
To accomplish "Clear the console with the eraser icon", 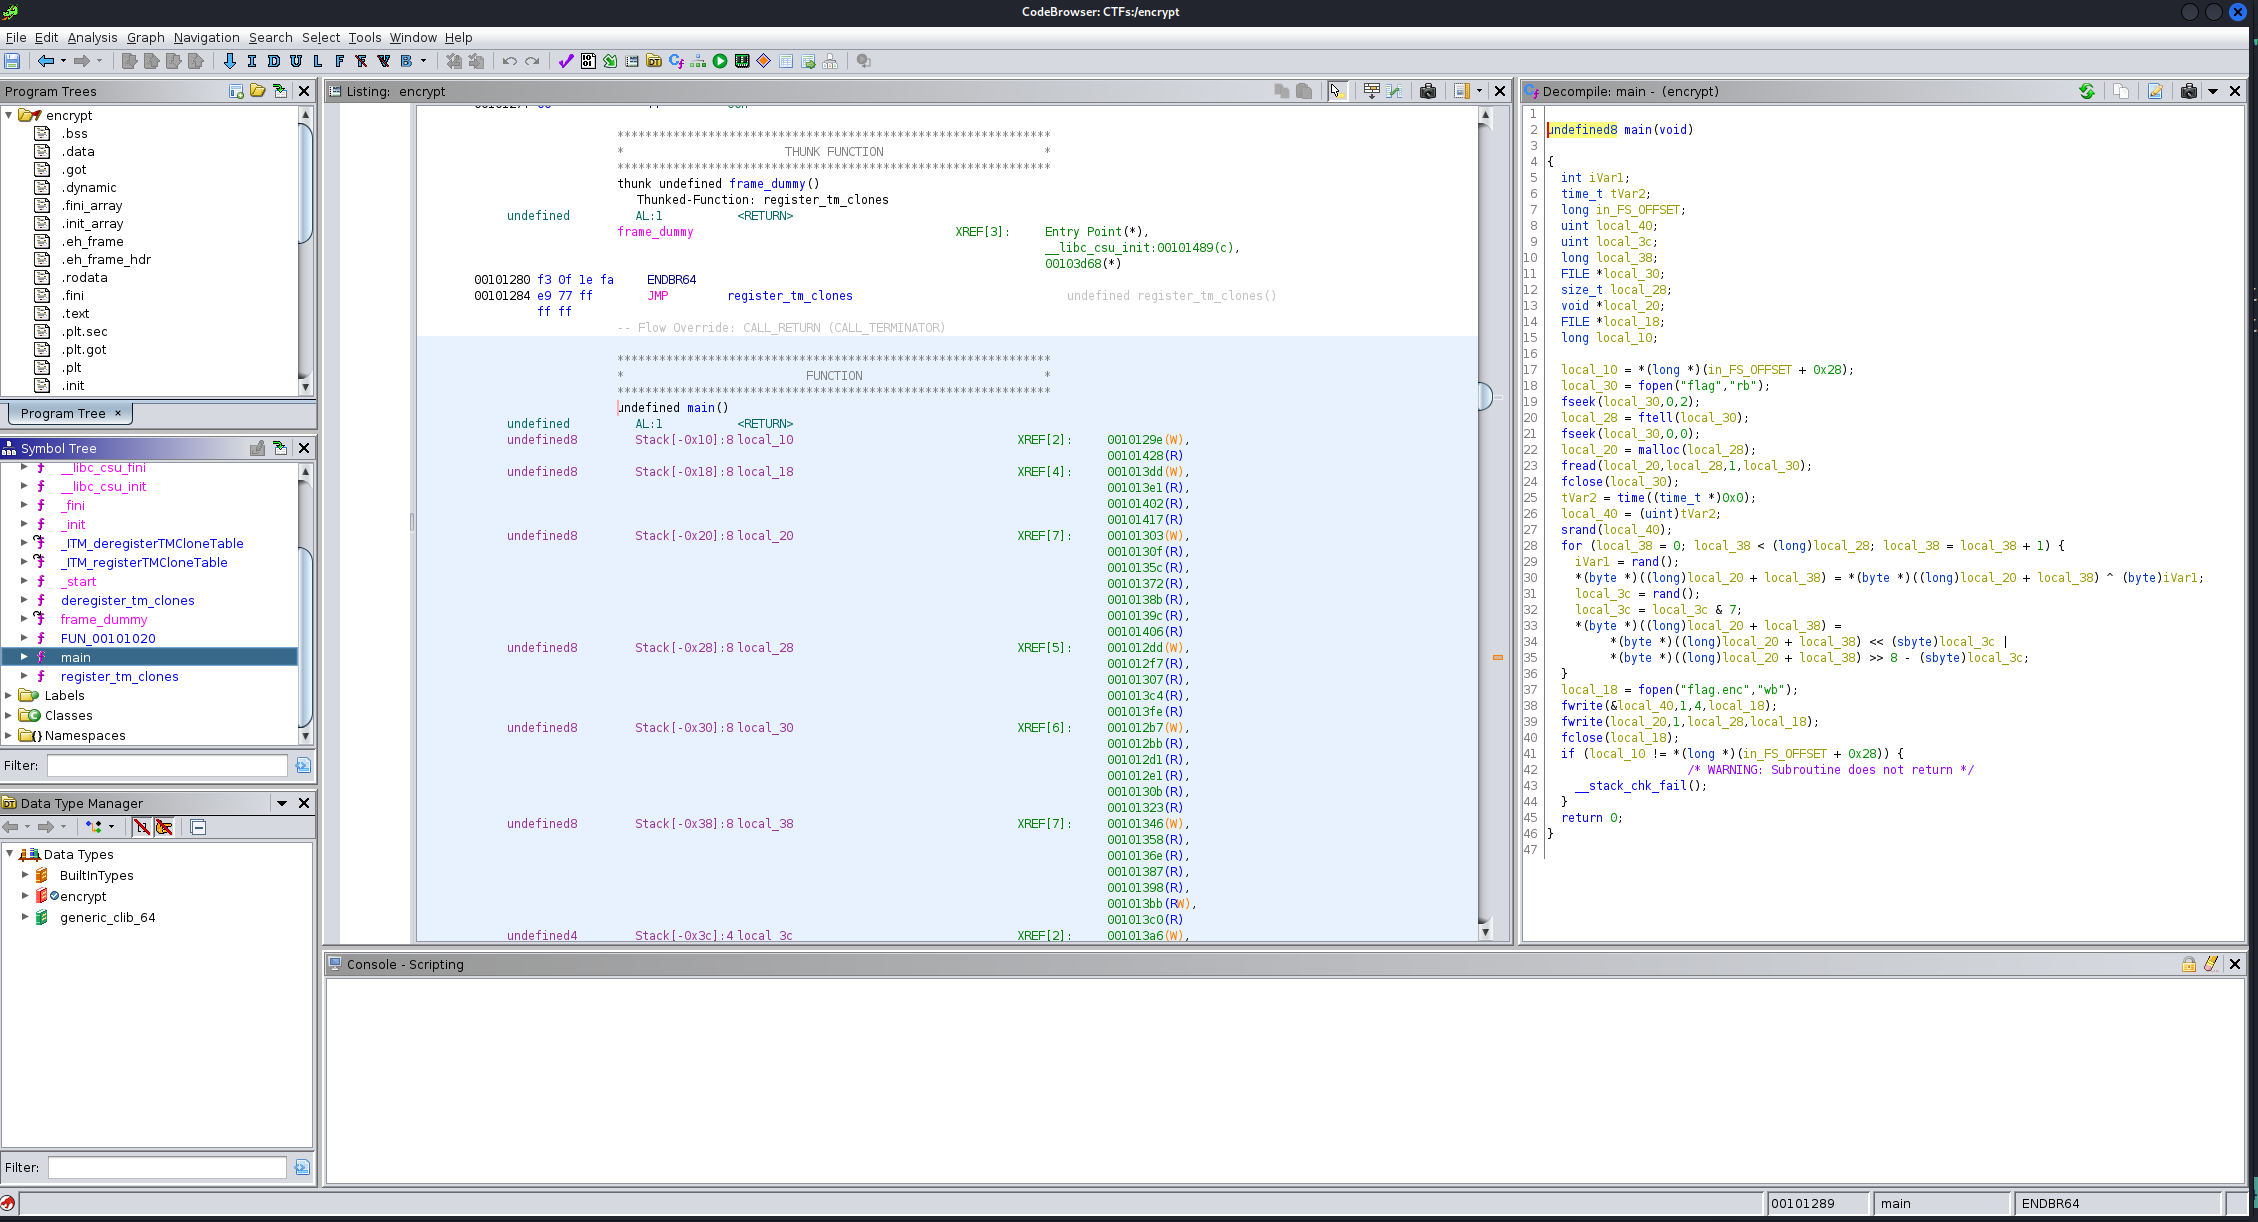I will (x=2211, y=964).
